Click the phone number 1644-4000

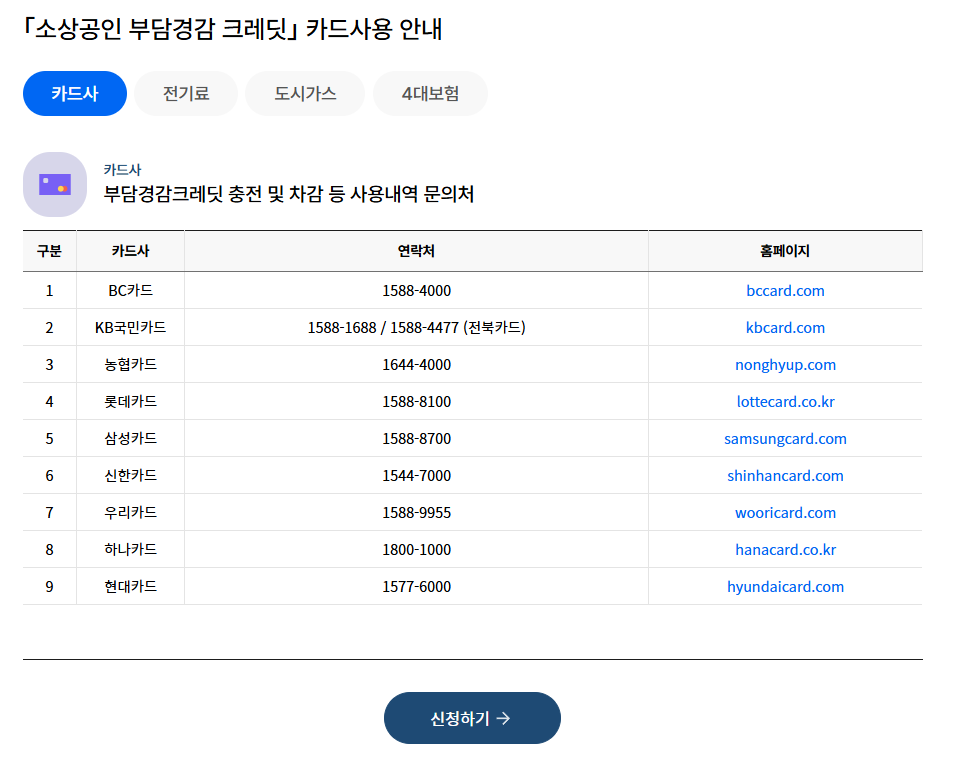(417, 365)
